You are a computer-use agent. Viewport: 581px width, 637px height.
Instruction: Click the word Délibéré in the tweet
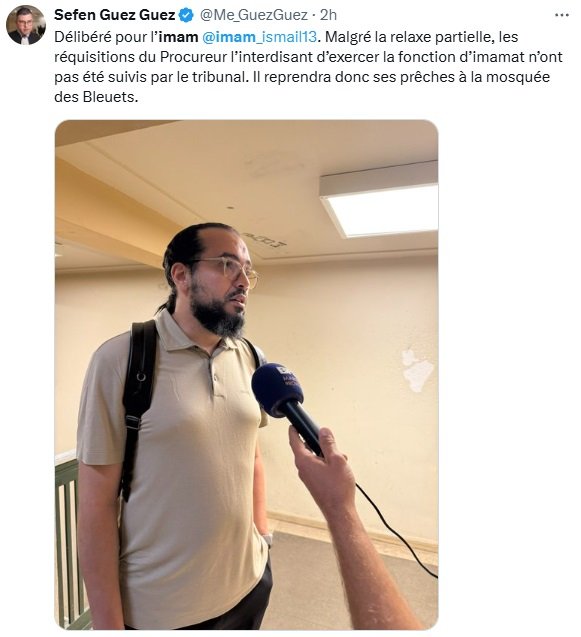point(82,37)
